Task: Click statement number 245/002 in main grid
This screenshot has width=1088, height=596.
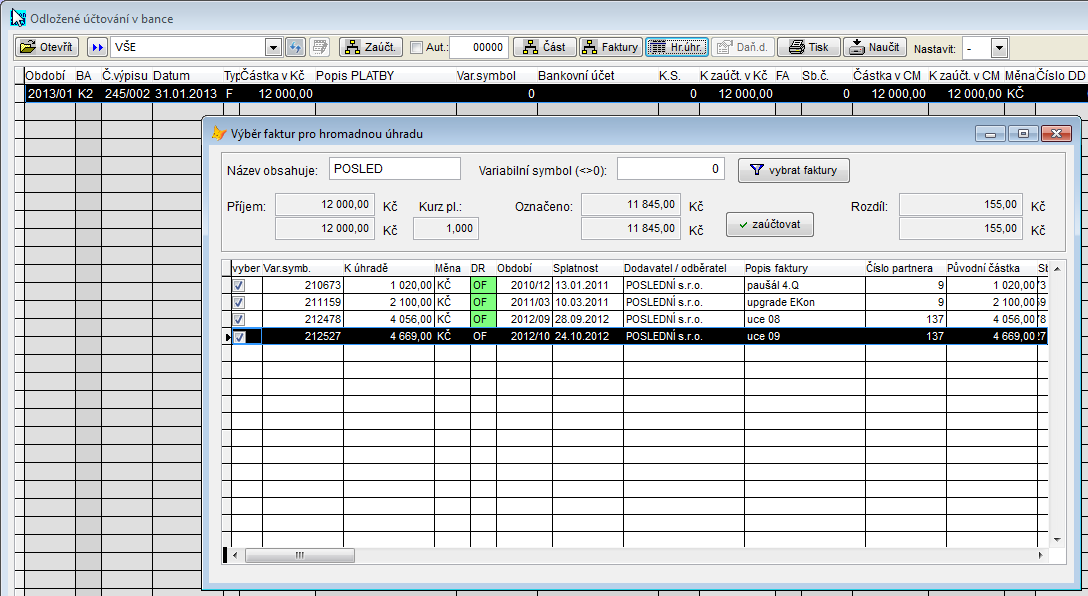Action: [127, 94]
